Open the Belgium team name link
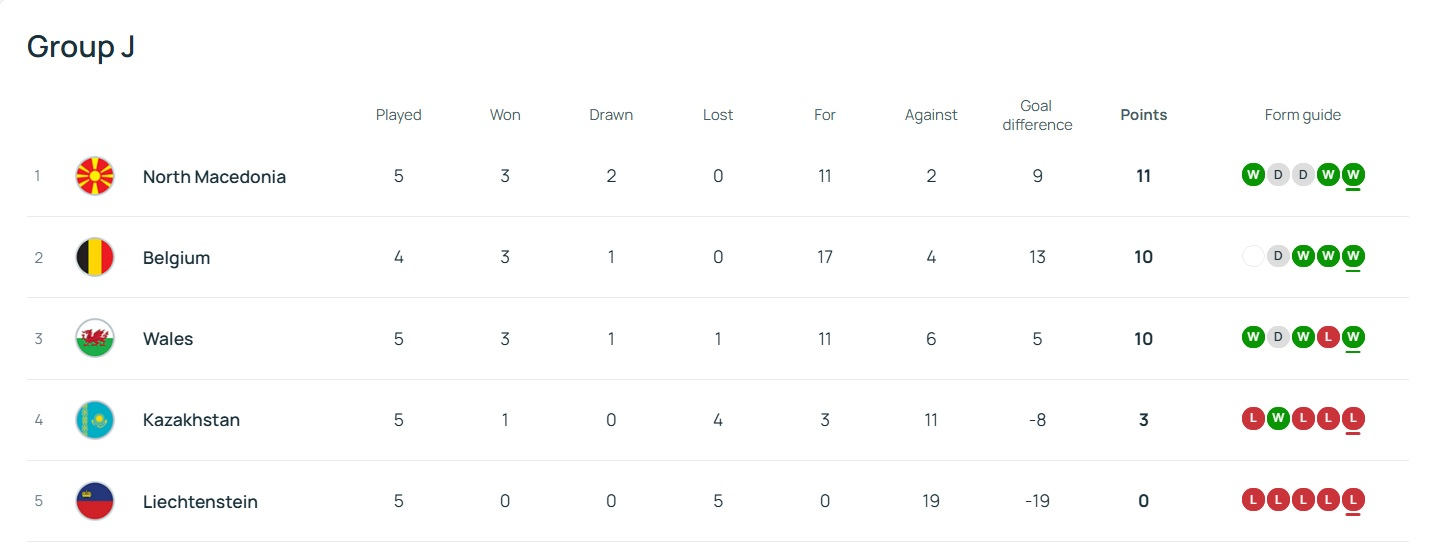This screenshot has height=551, width=1433. tap(176, 258)
